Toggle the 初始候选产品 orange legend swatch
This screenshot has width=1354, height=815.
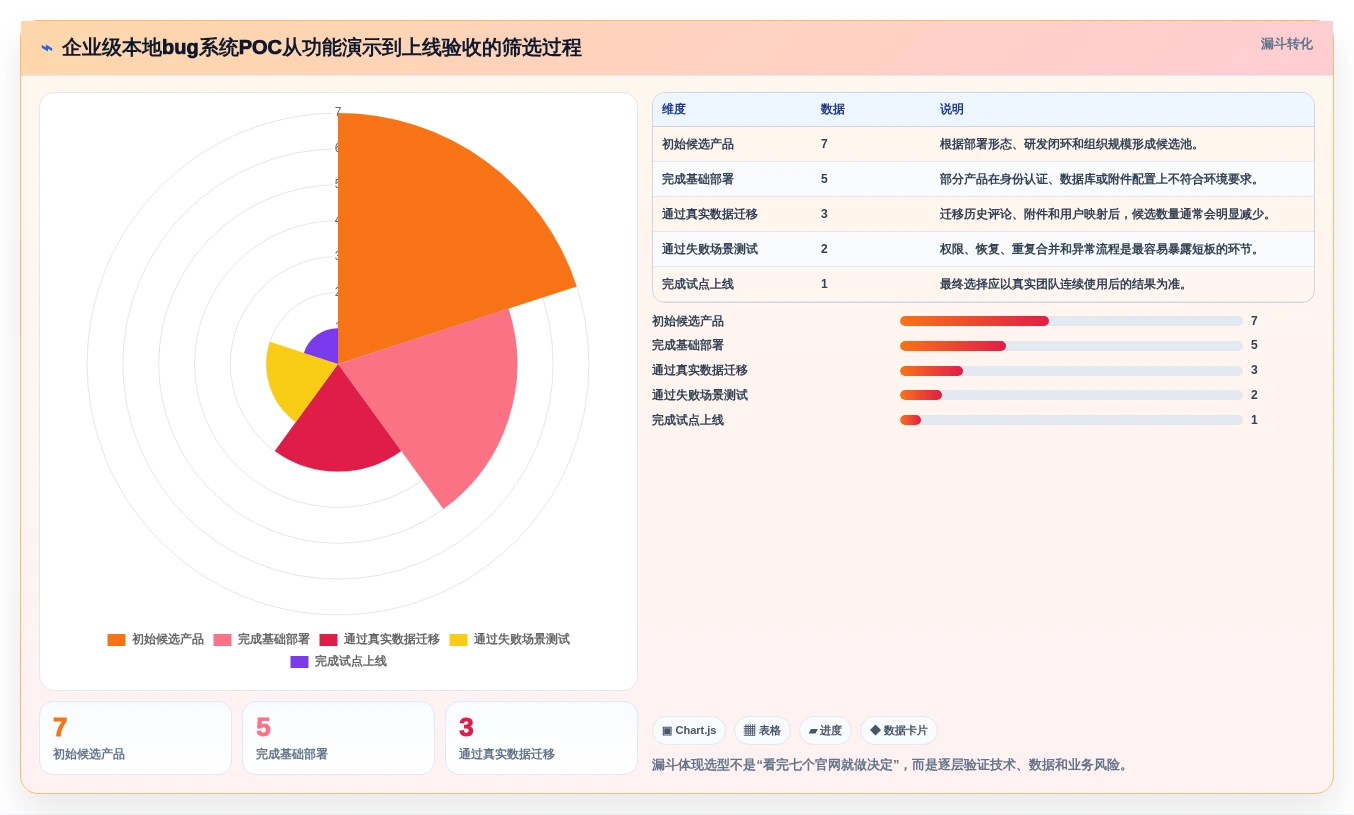coord(117,639)
